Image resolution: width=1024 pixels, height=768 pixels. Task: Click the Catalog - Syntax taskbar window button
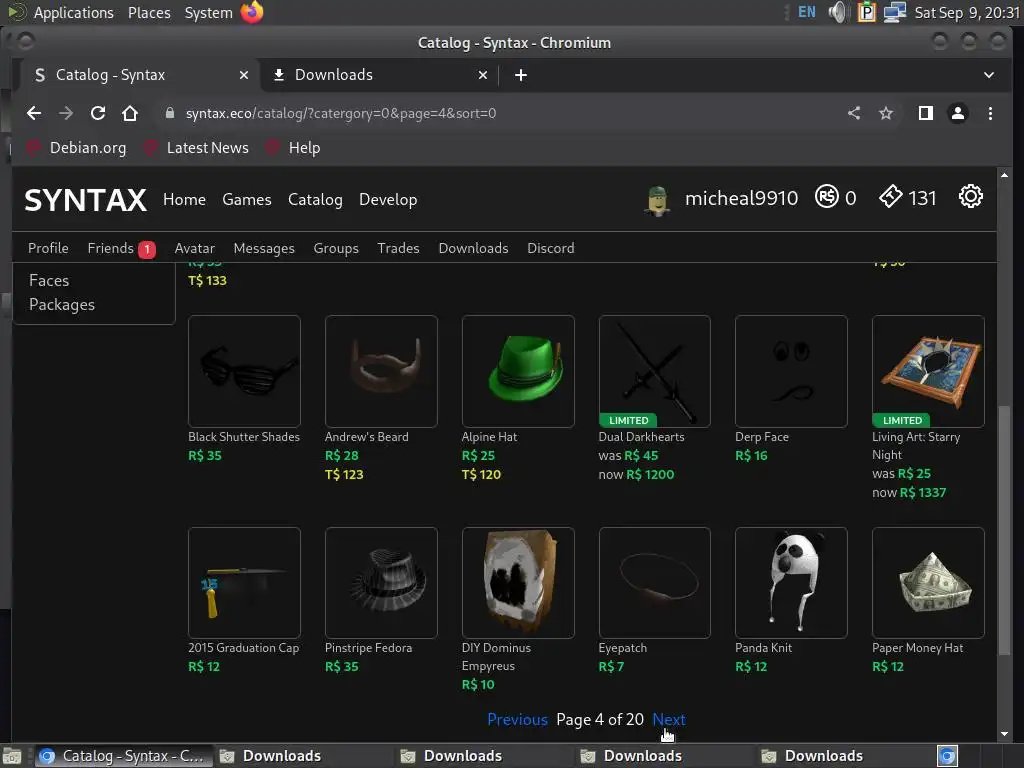123,756
